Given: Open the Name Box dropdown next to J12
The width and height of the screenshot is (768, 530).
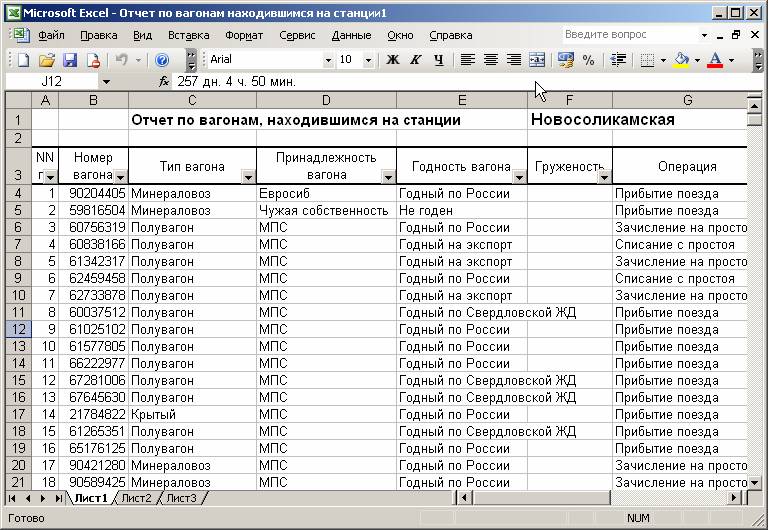Looking at the screenshot, I should 106,82.
